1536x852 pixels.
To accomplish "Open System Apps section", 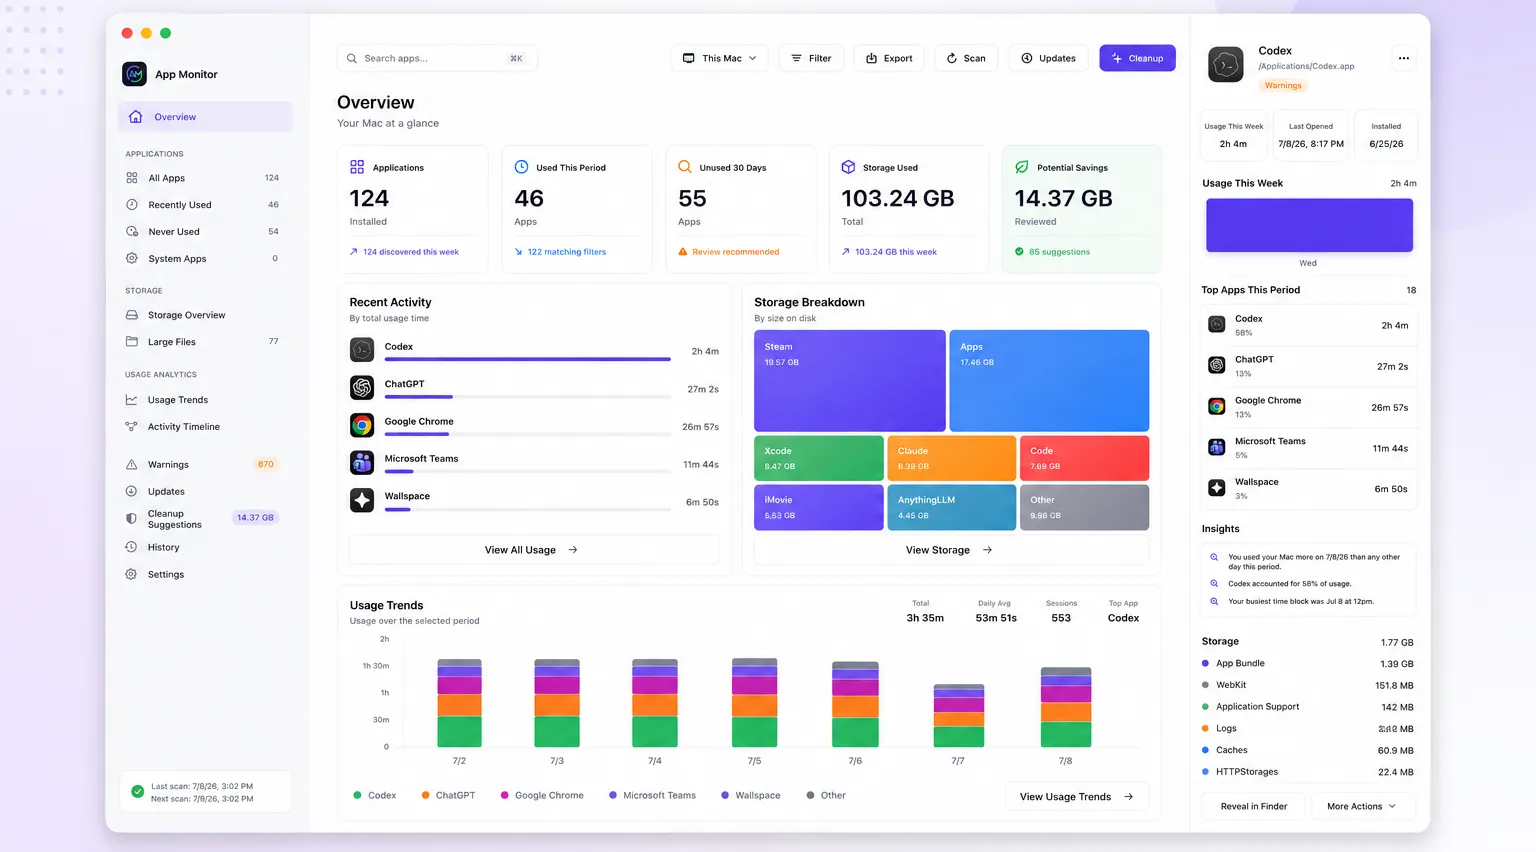I will (205, 259).
